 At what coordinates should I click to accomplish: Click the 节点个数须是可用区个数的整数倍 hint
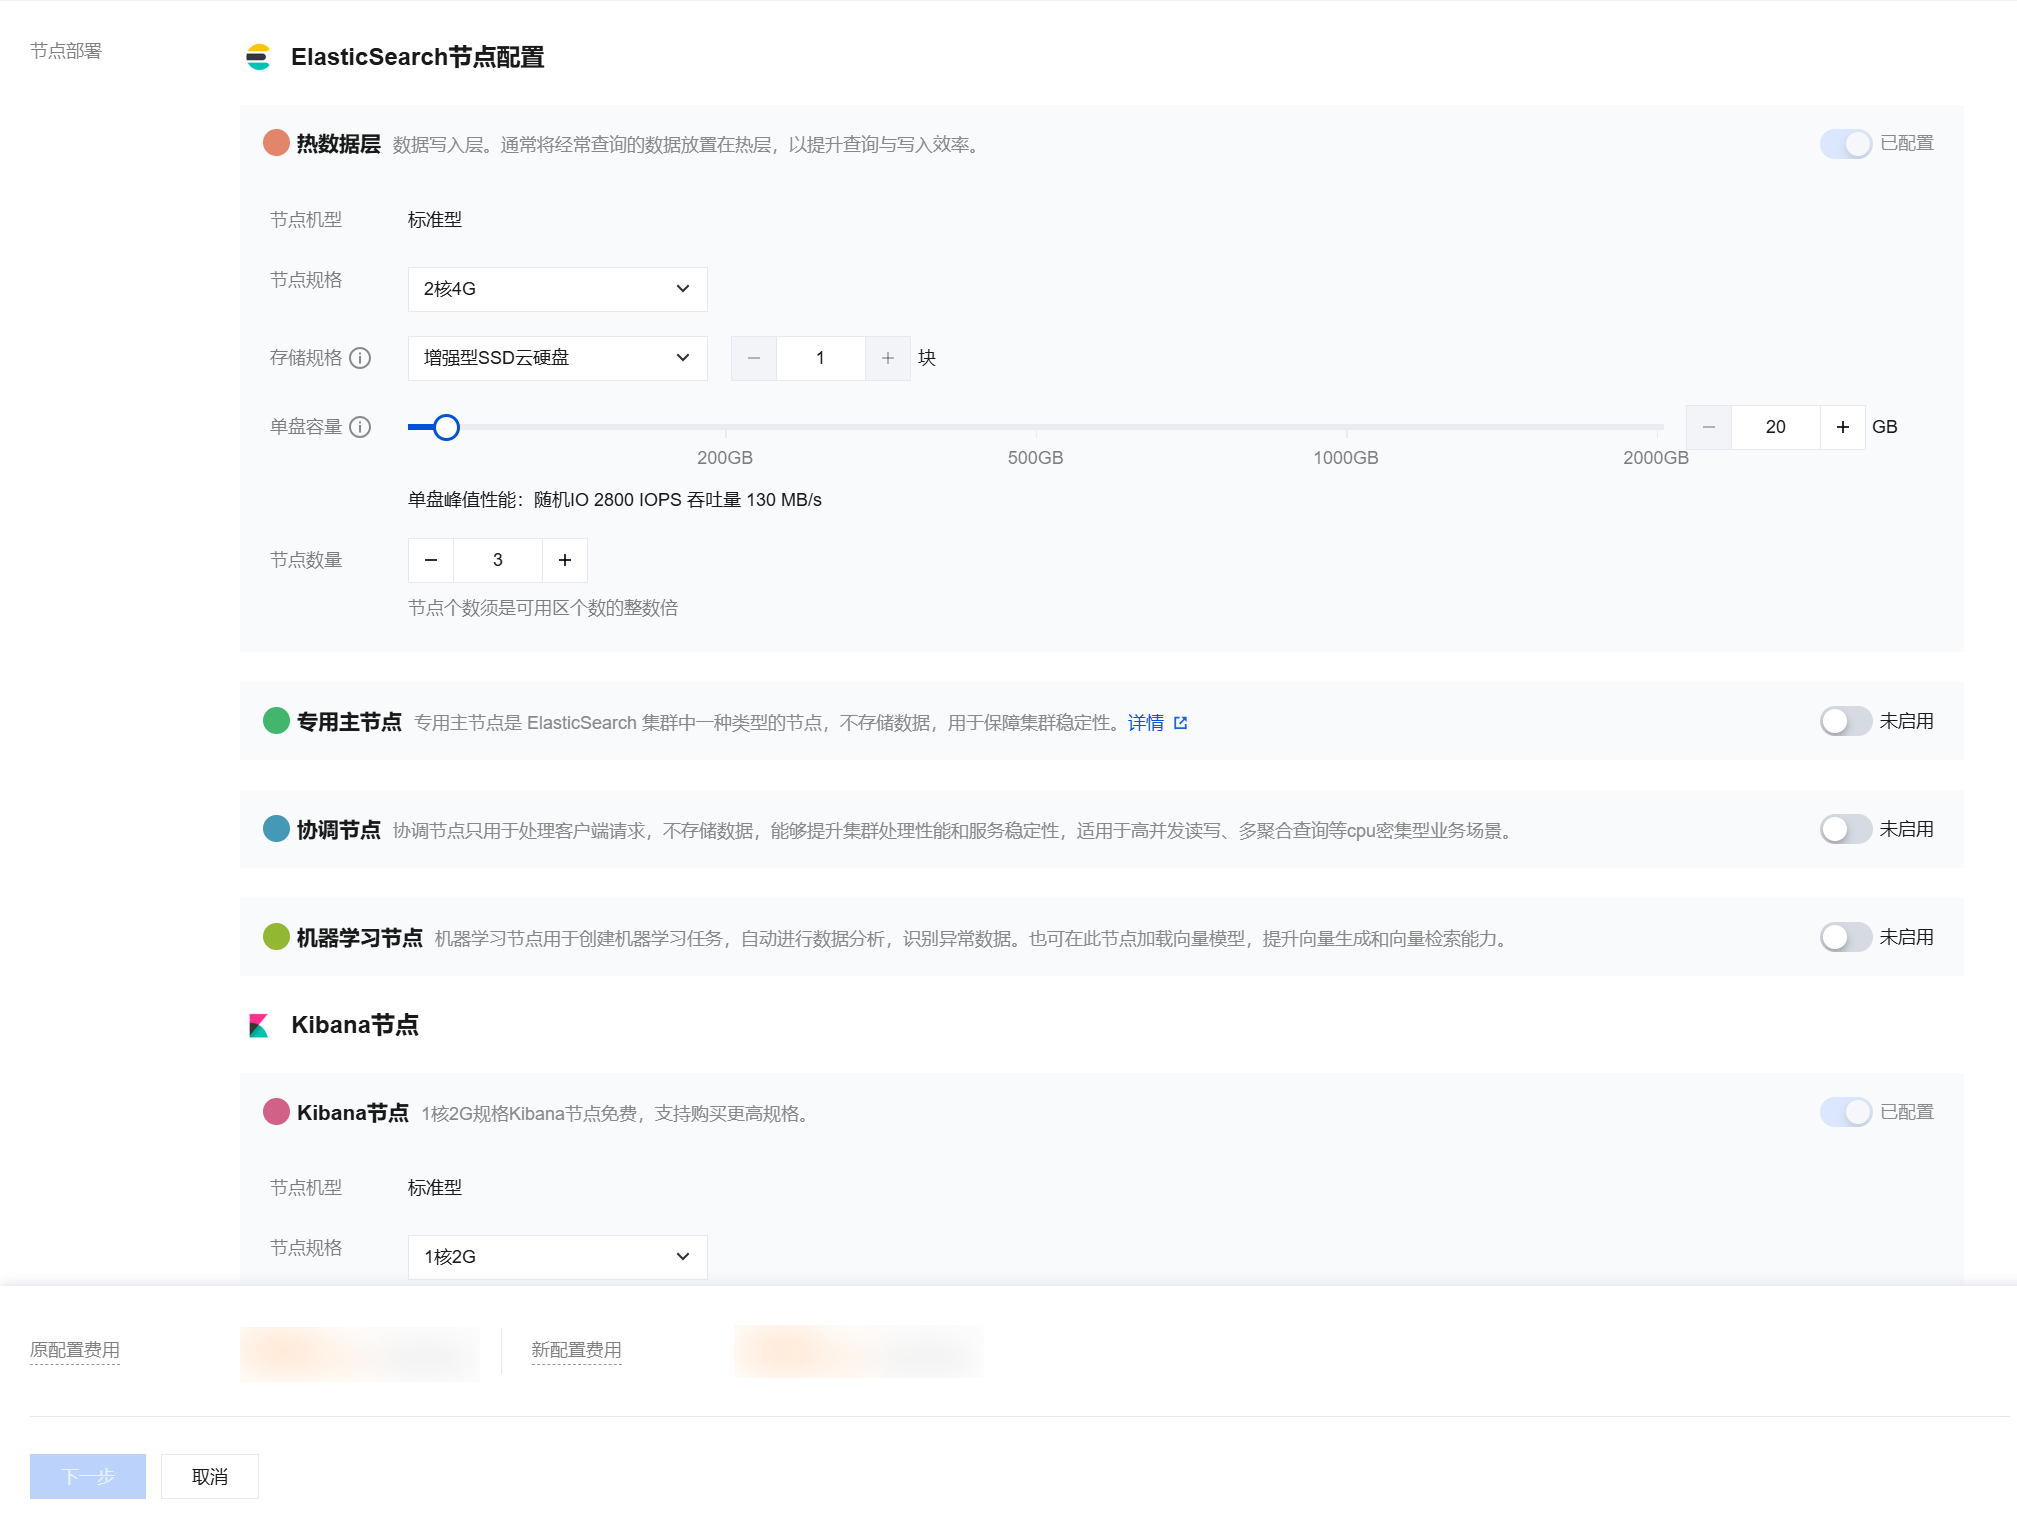tap(543, 608)
